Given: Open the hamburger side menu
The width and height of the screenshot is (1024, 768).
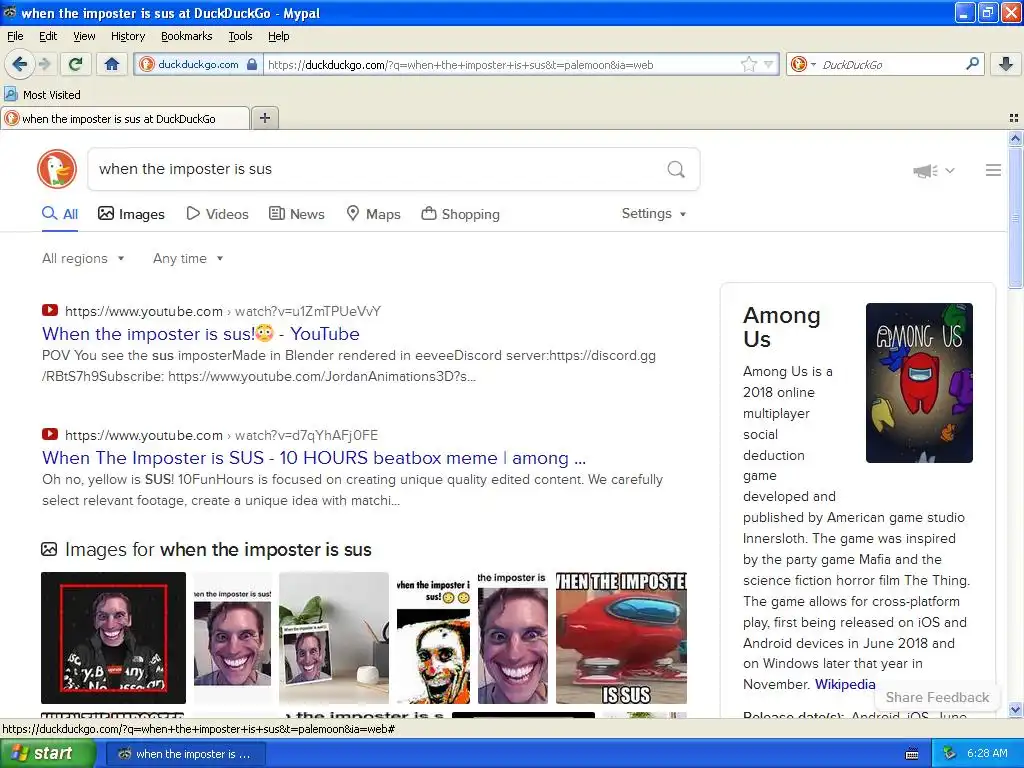Looking at the screenshot, I should coord(993,170).
